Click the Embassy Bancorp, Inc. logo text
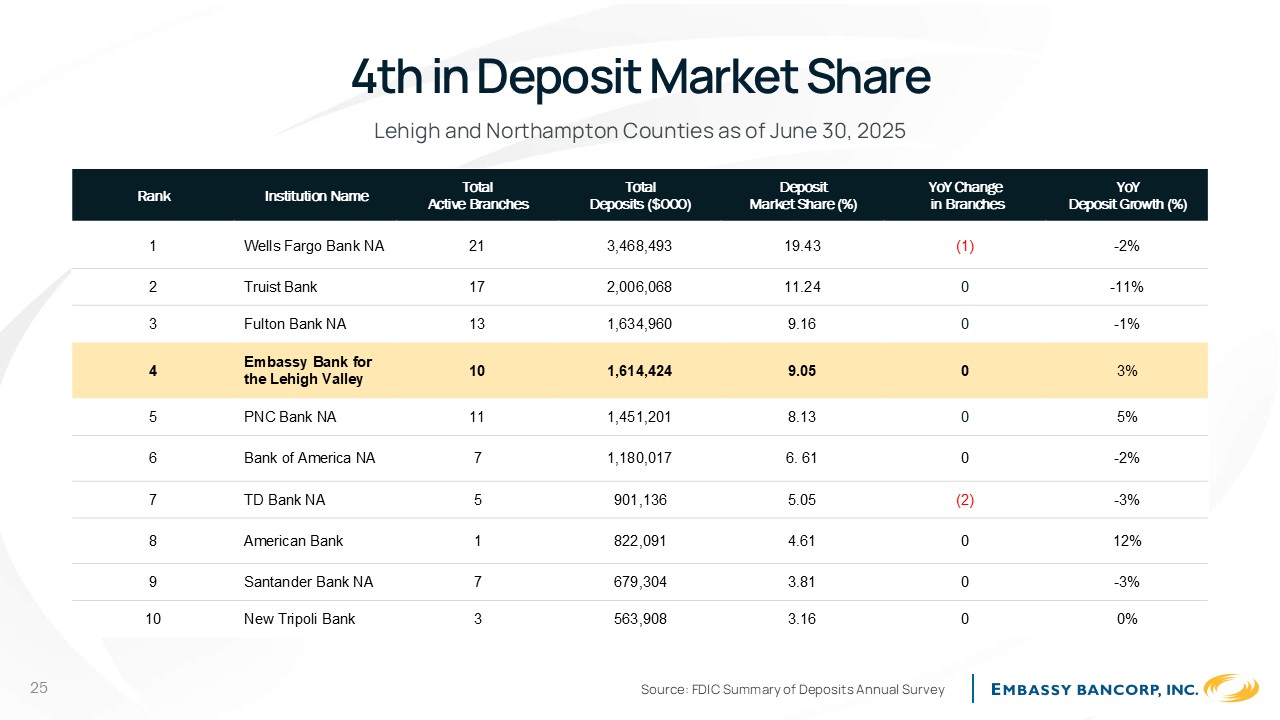 coord(1095,689)
